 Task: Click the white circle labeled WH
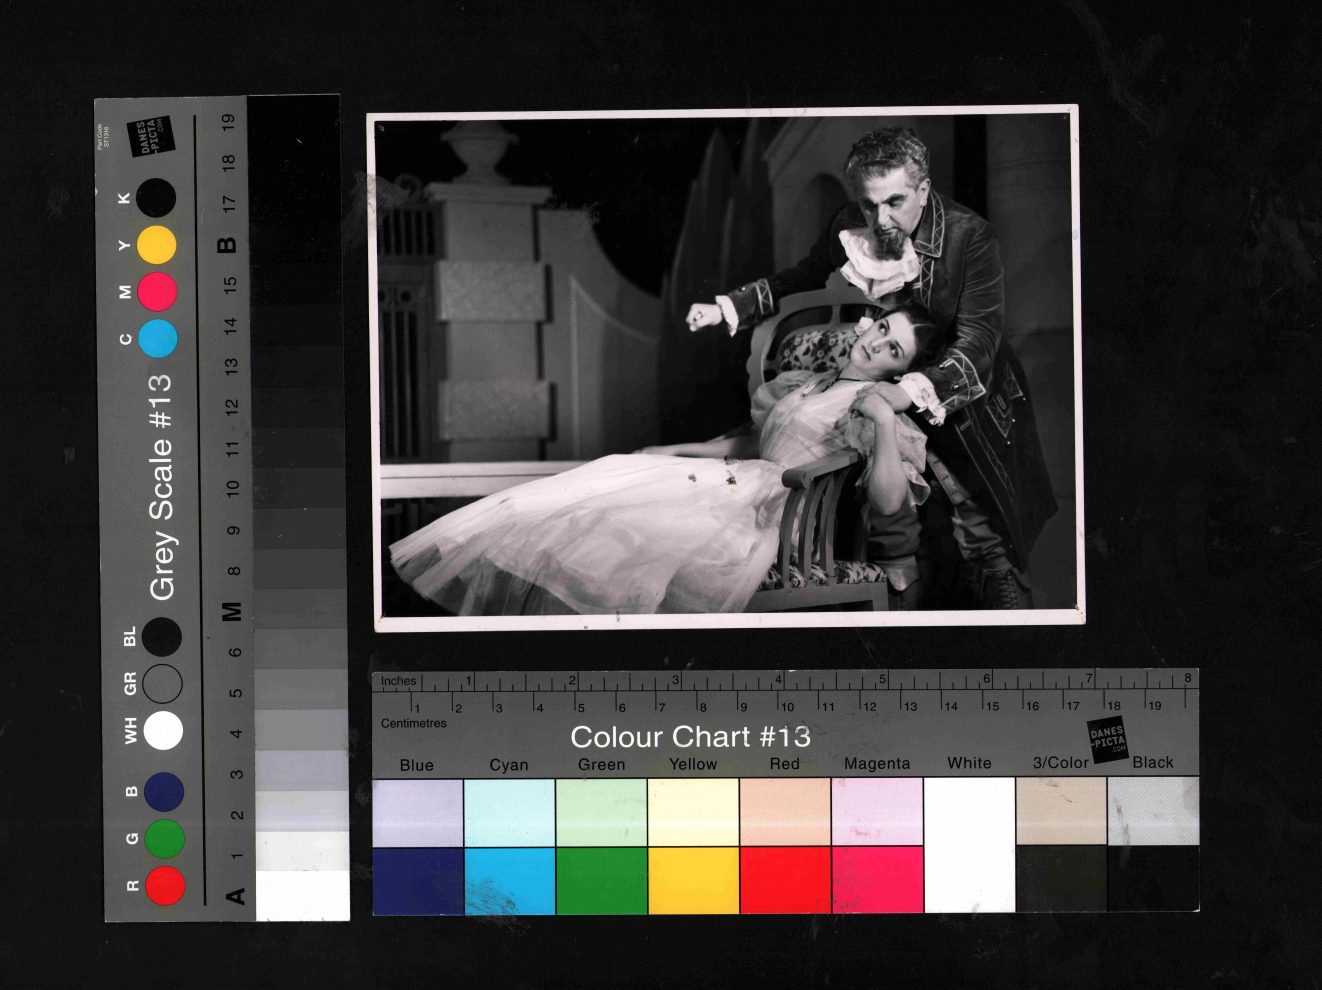coord(163,731)
